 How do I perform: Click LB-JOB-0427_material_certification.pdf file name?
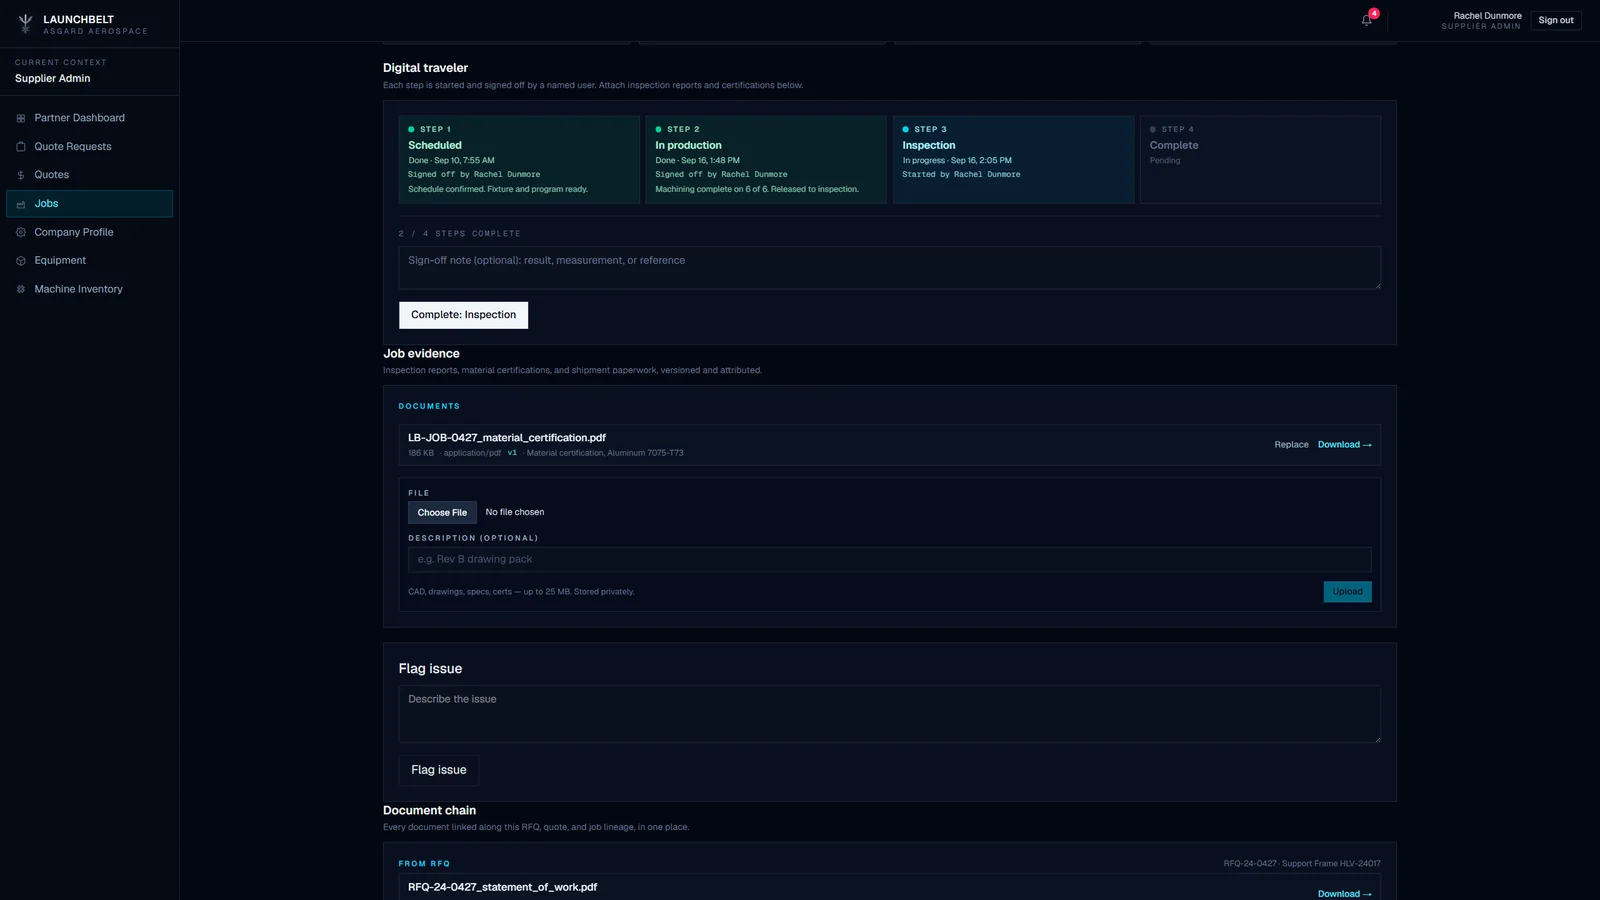[507, 438]
